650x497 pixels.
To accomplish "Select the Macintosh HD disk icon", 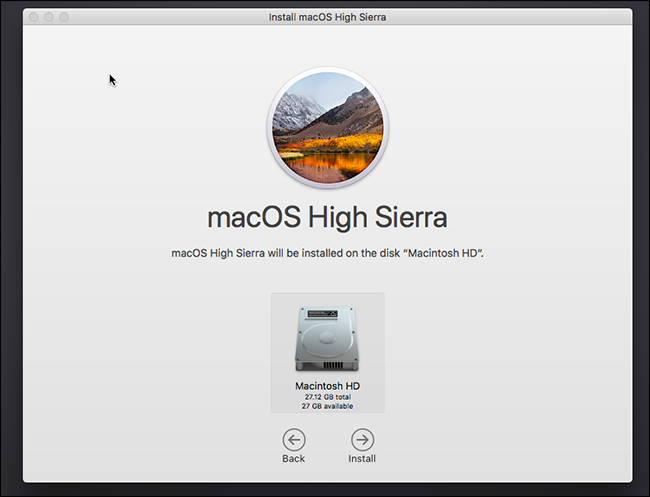I will 327,339.
